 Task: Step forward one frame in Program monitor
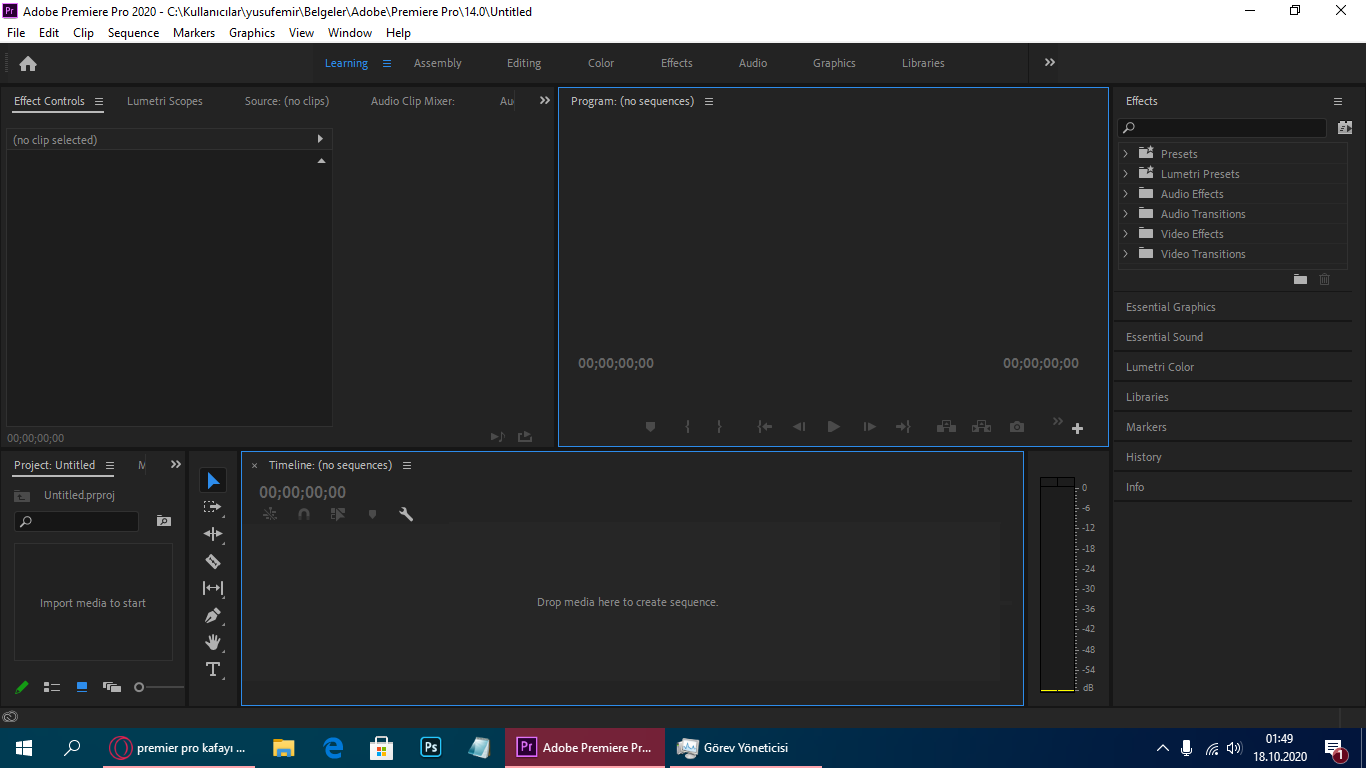pos(869,427)
